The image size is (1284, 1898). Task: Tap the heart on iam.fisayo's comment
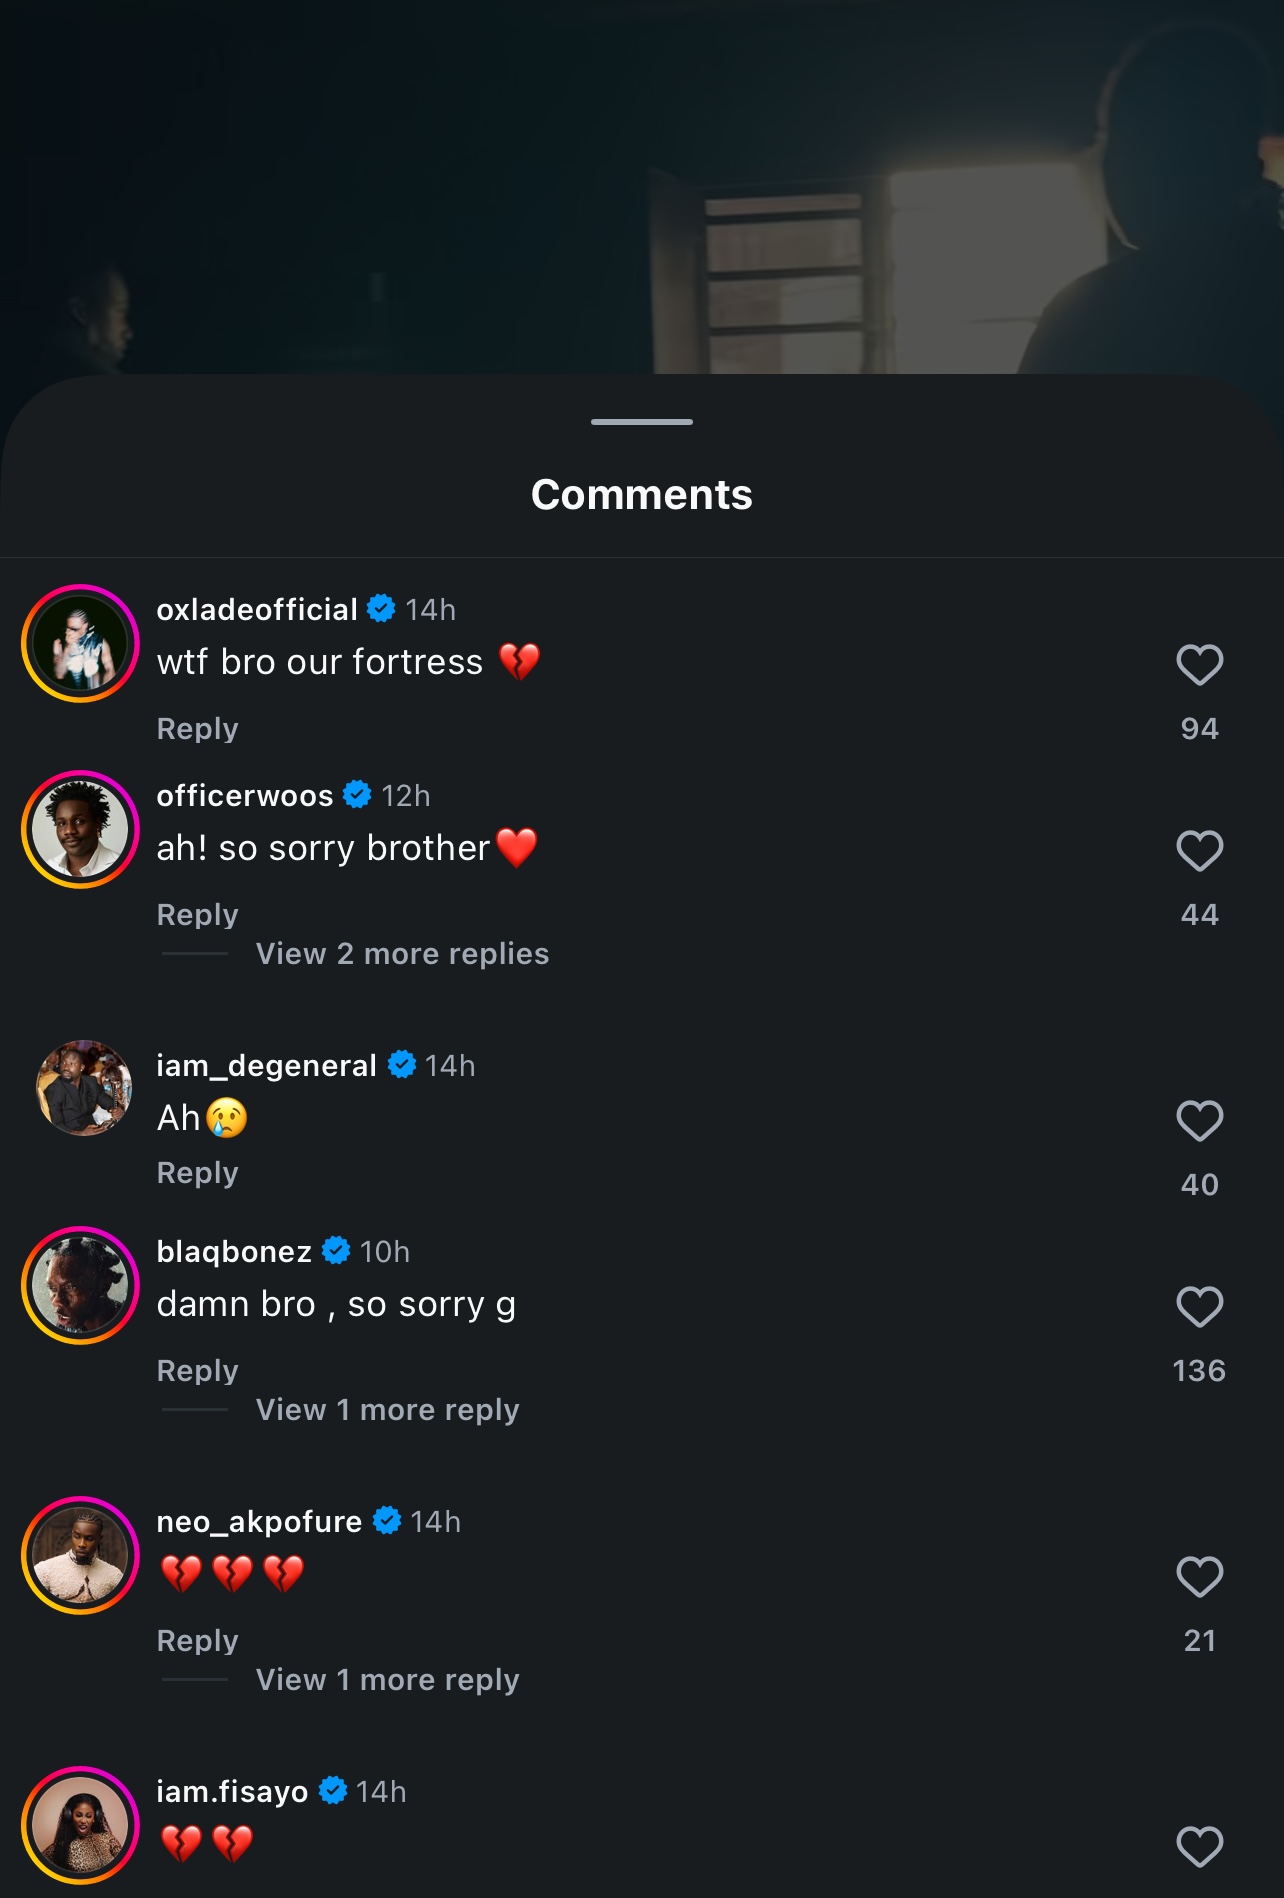[1199, 1847]
